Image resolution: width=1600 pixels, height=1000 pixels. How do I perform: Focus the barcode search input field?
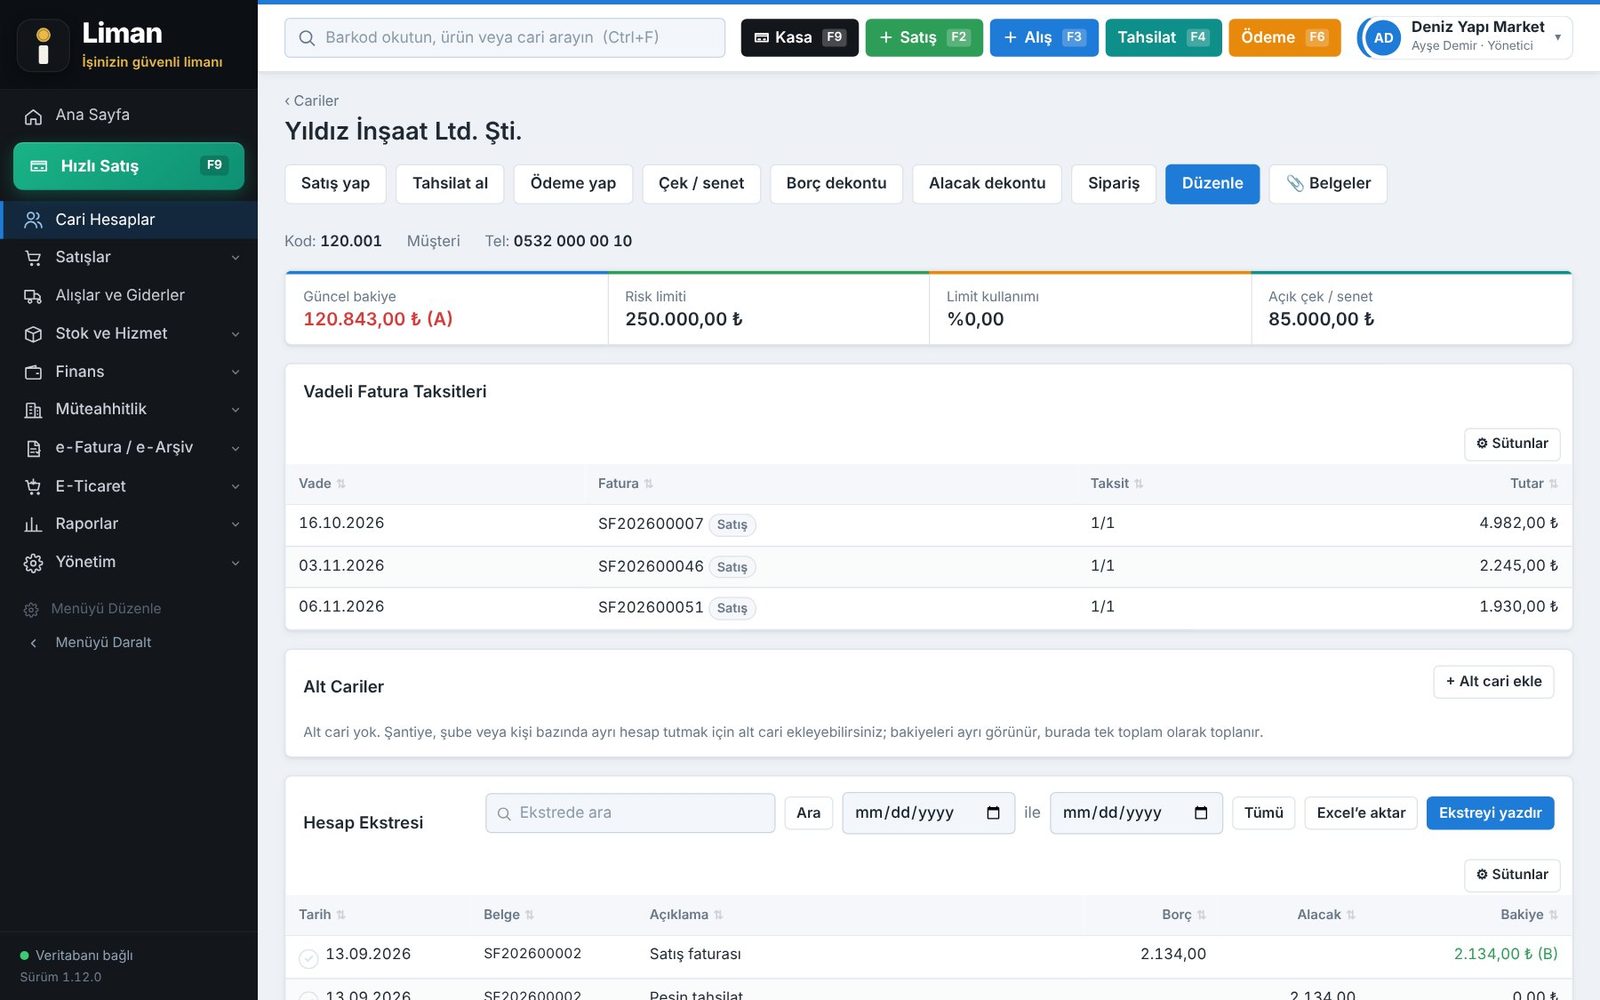505,38
